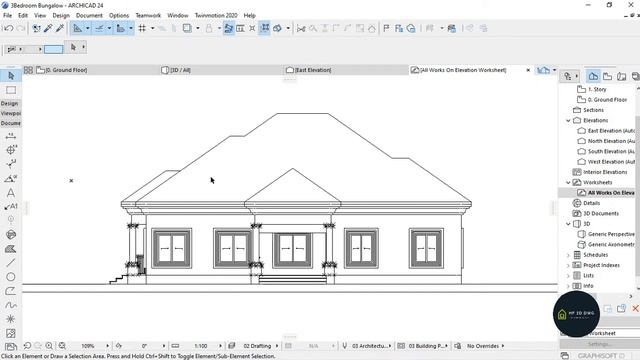Click Layout Book icon in Navigator

621,76
